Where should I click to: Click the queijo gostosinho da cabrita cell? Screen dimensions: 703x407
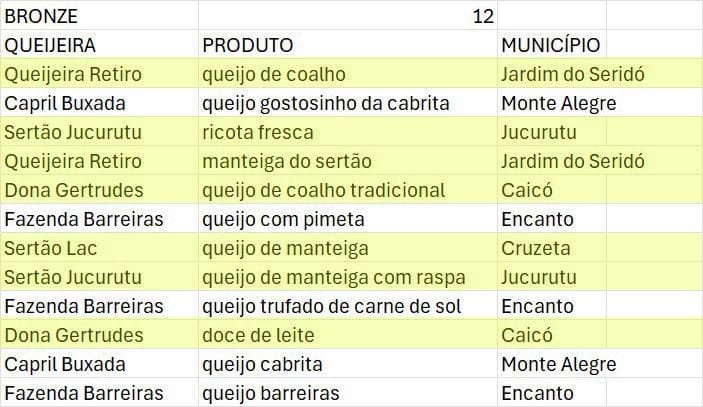click(326, 103)
